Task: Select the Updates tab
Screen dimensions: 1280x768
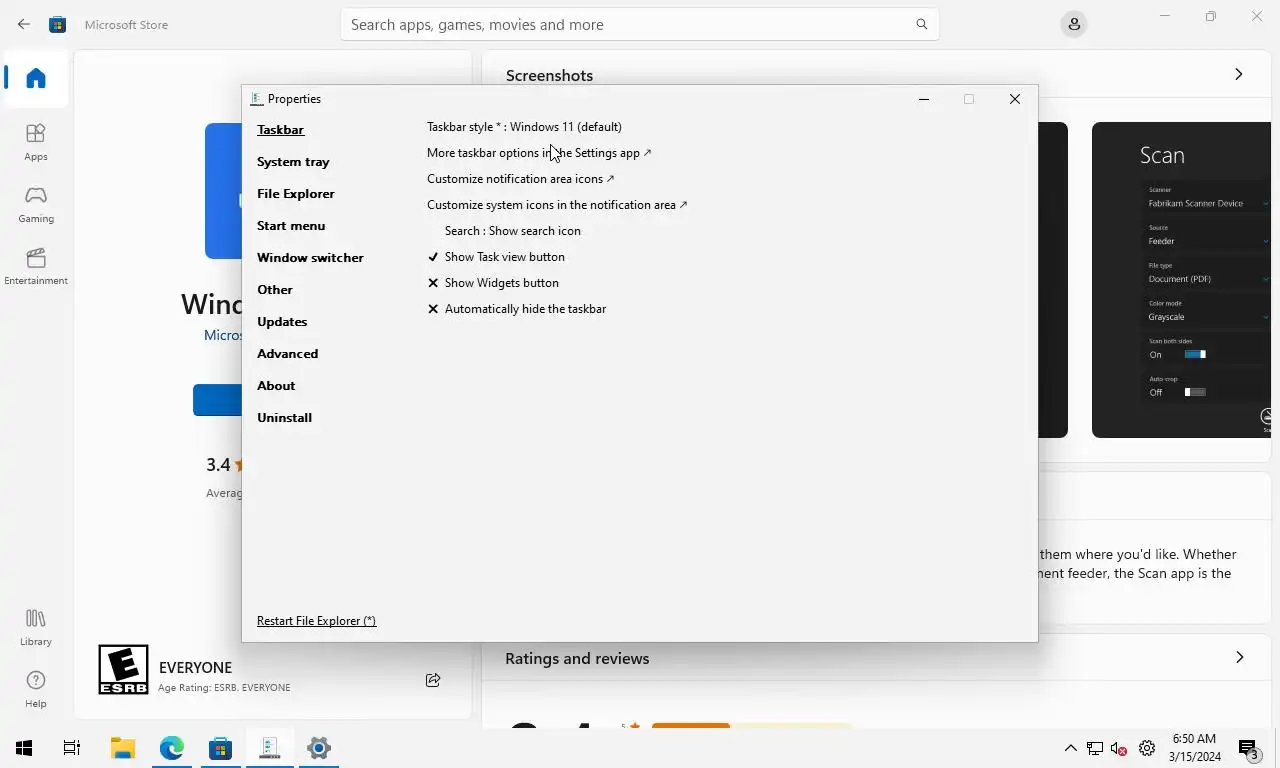Action: click(282, 322)
